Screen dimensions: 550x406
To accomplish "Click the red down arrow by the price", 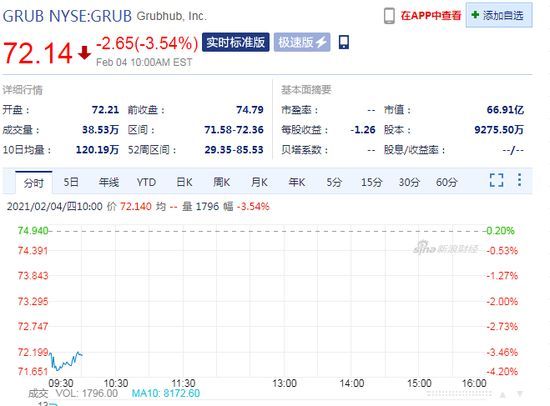I will pos(84,53).
